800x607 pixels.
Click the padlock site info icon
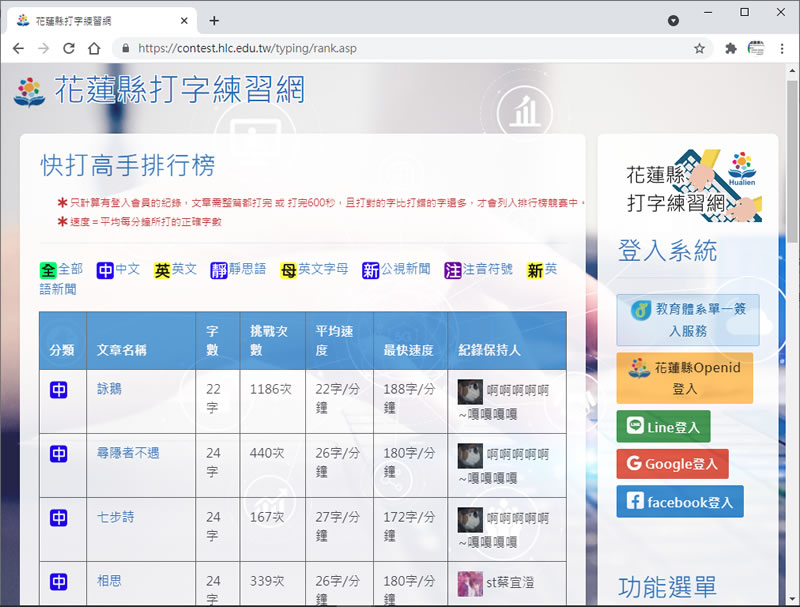126,48
